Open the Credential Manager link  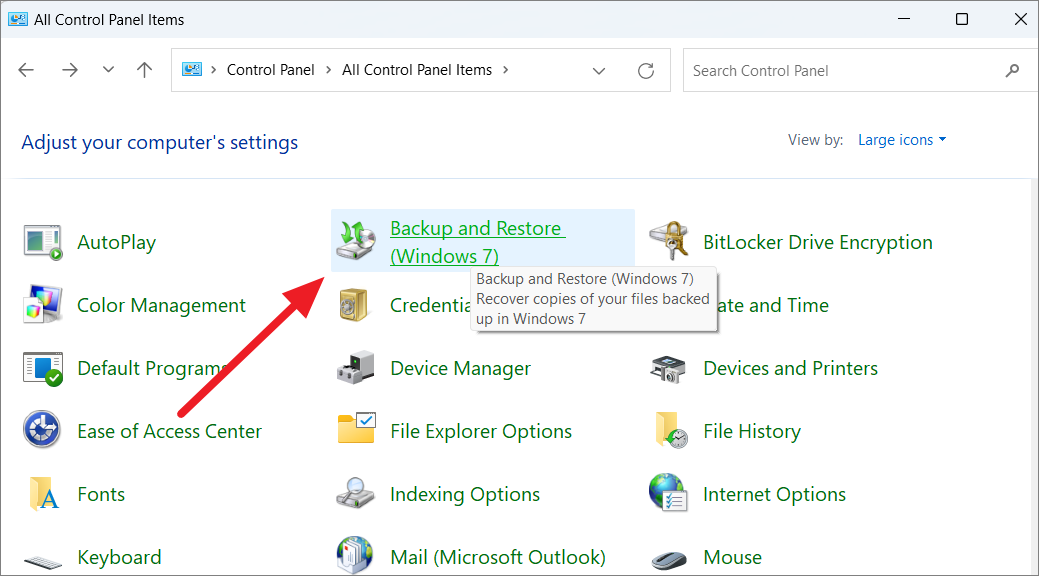[431, 305]
